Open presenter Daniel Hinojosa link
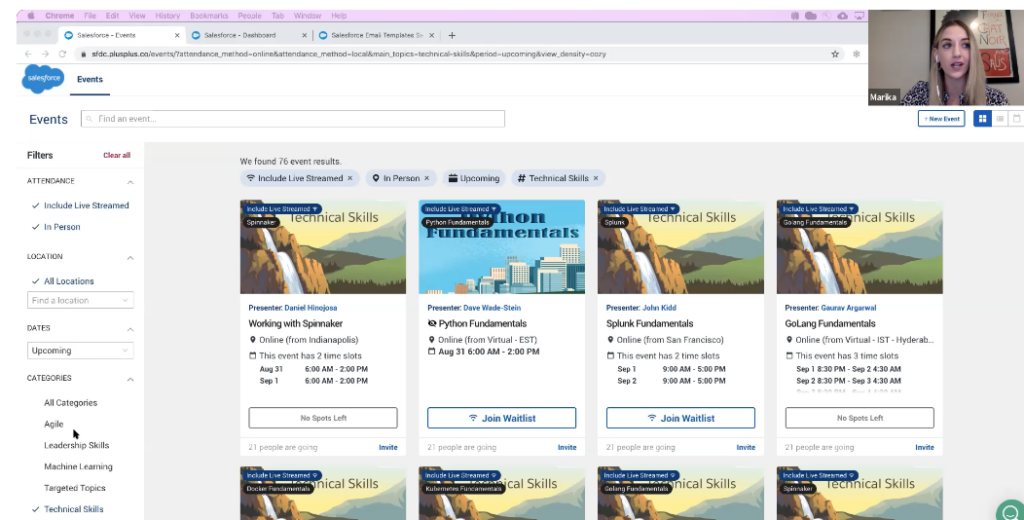 311,308
